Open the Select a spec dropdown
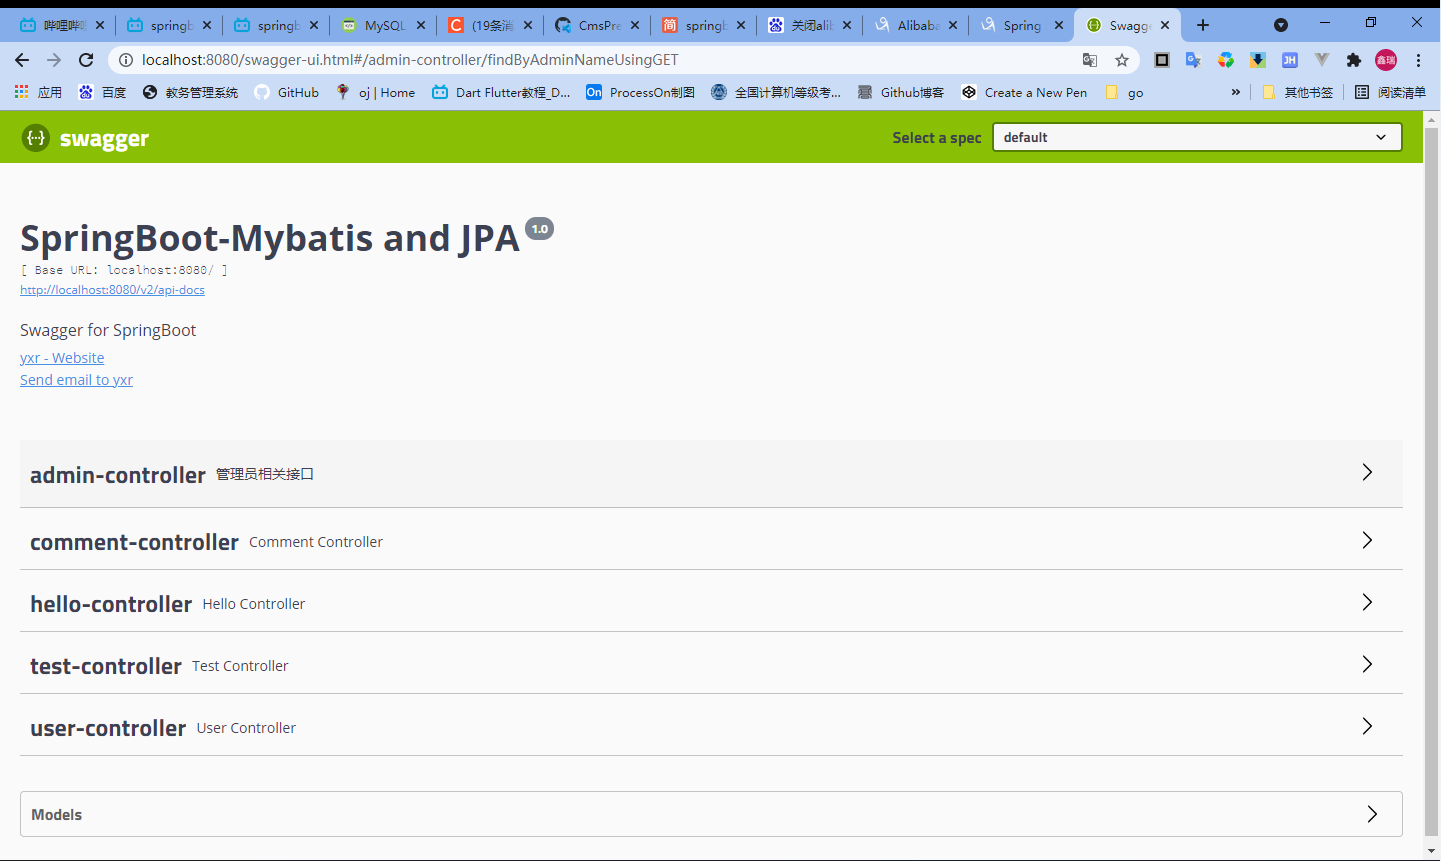This screenshot has width=1441, height=861. [1197, 137]
